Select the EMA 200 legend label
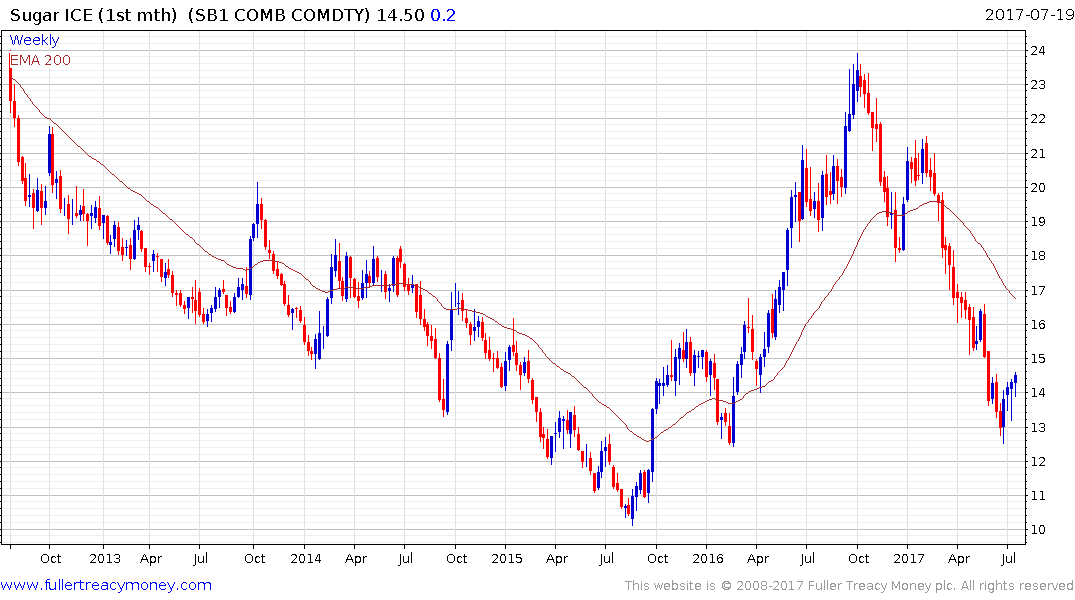Screen dimensions: 1075x600 click(40, 60)
